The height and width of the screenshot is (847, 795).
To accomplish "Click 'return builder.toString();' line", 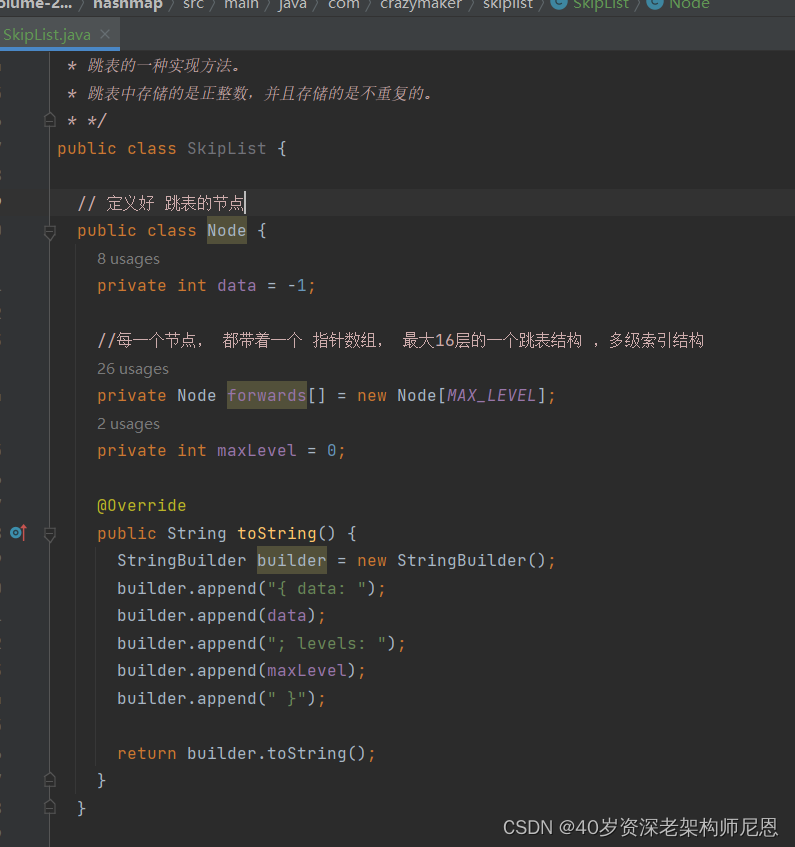I will (x=246, y=753).
